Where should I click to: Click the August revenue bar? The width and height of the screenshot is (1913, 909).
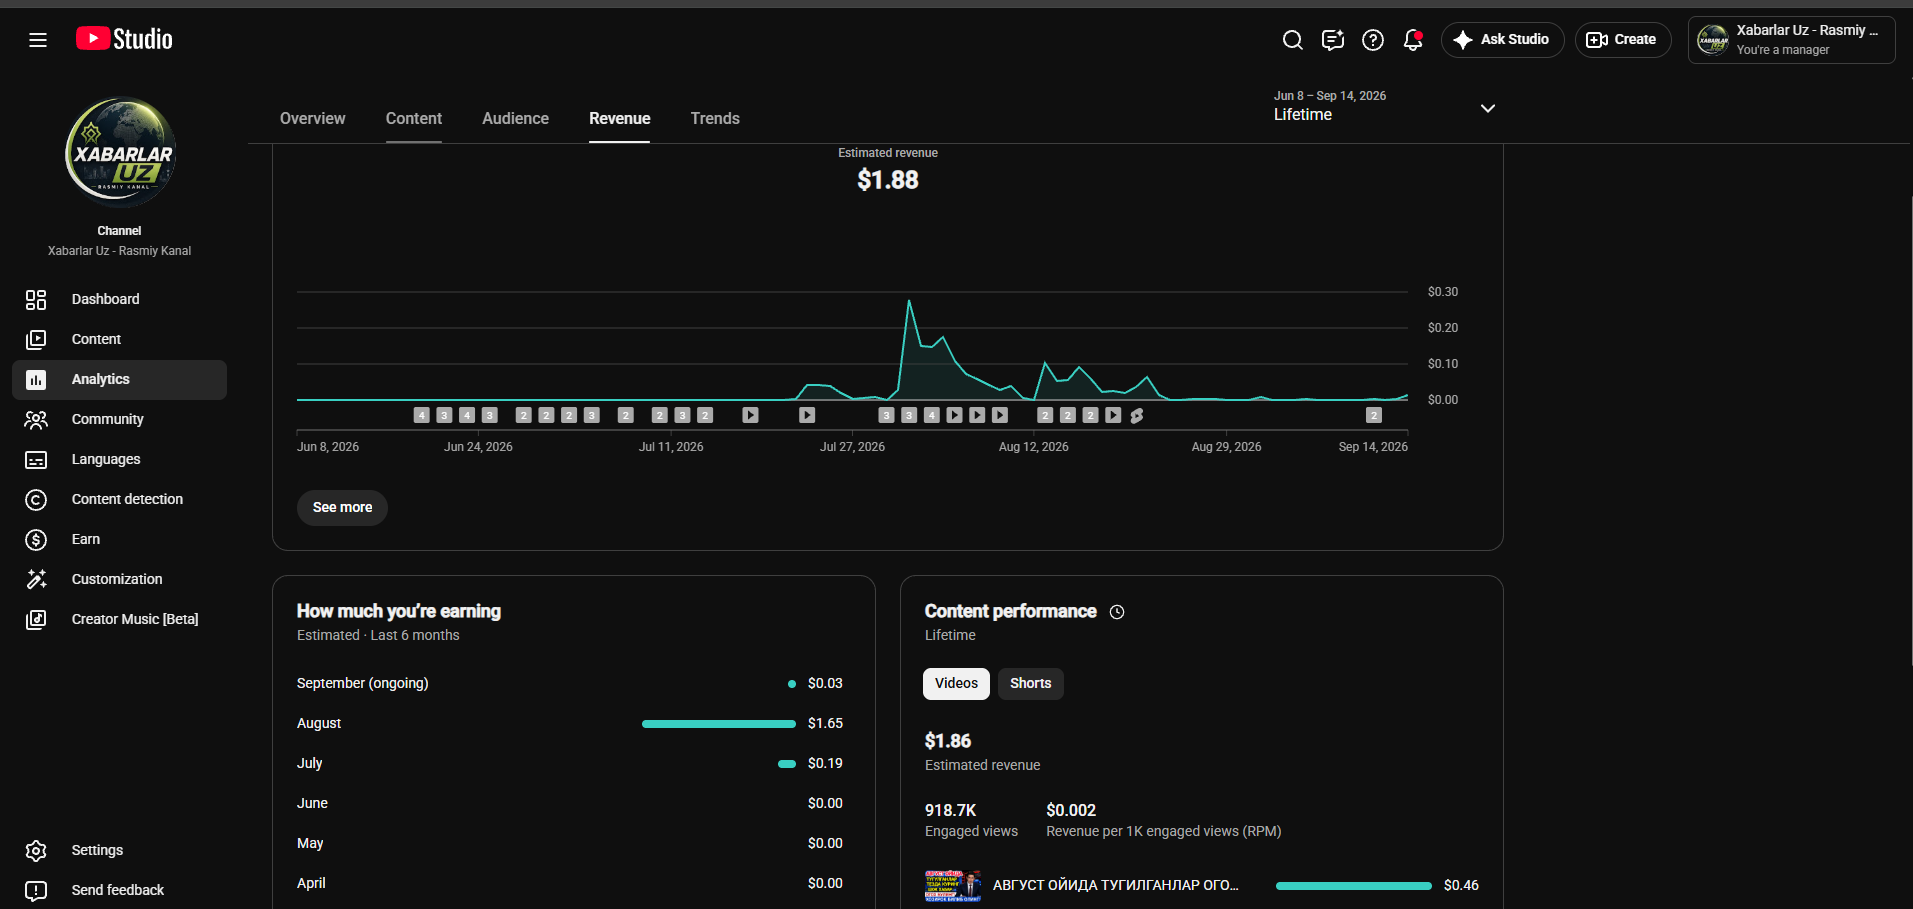pyautogui.click(x=719, y=723)
